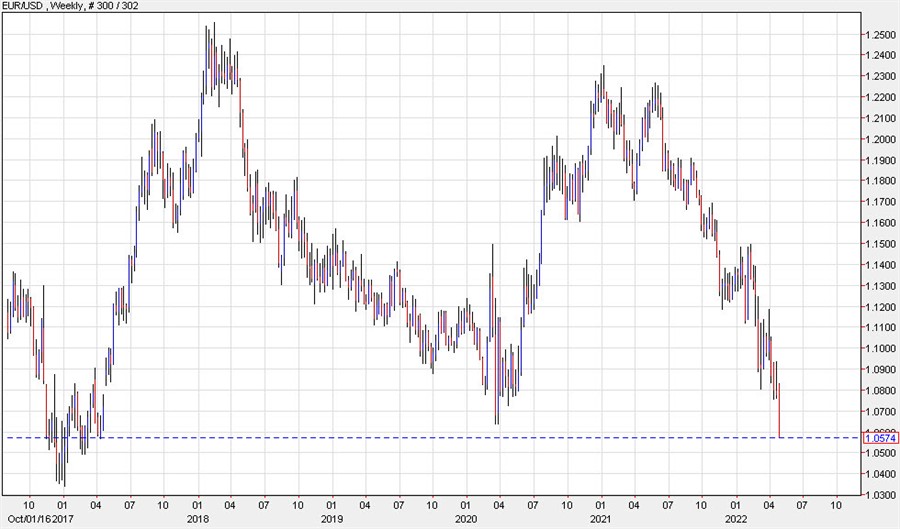The height and width of the screenshot is (529, 900).
Task: Click the 1.1200 price axis label
Action: (882, 307)
